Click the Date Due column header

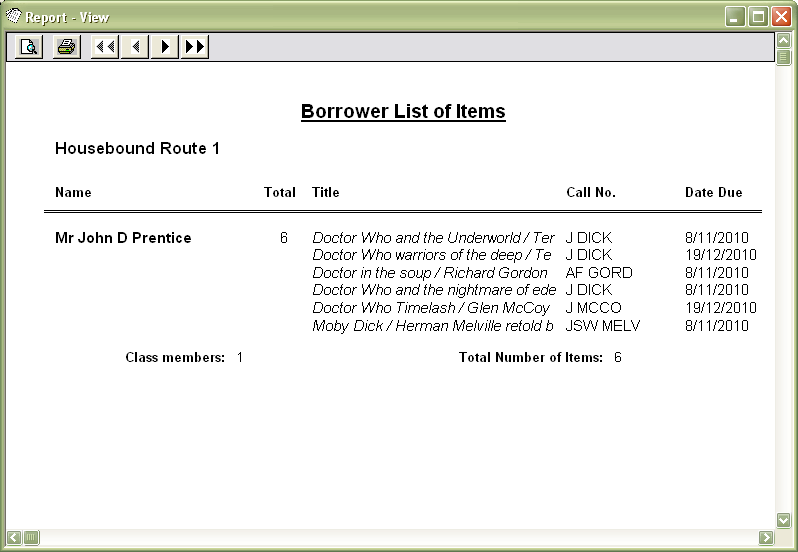714,192
